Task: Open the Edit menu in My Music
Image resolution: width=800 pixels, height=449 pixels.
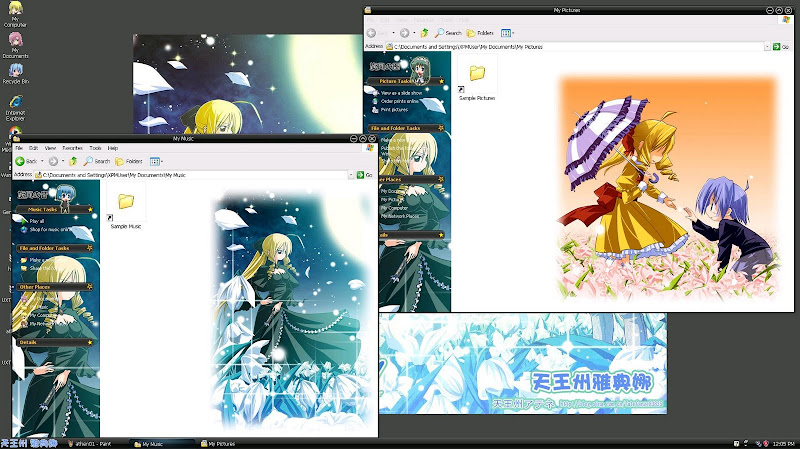Action: 33,148
